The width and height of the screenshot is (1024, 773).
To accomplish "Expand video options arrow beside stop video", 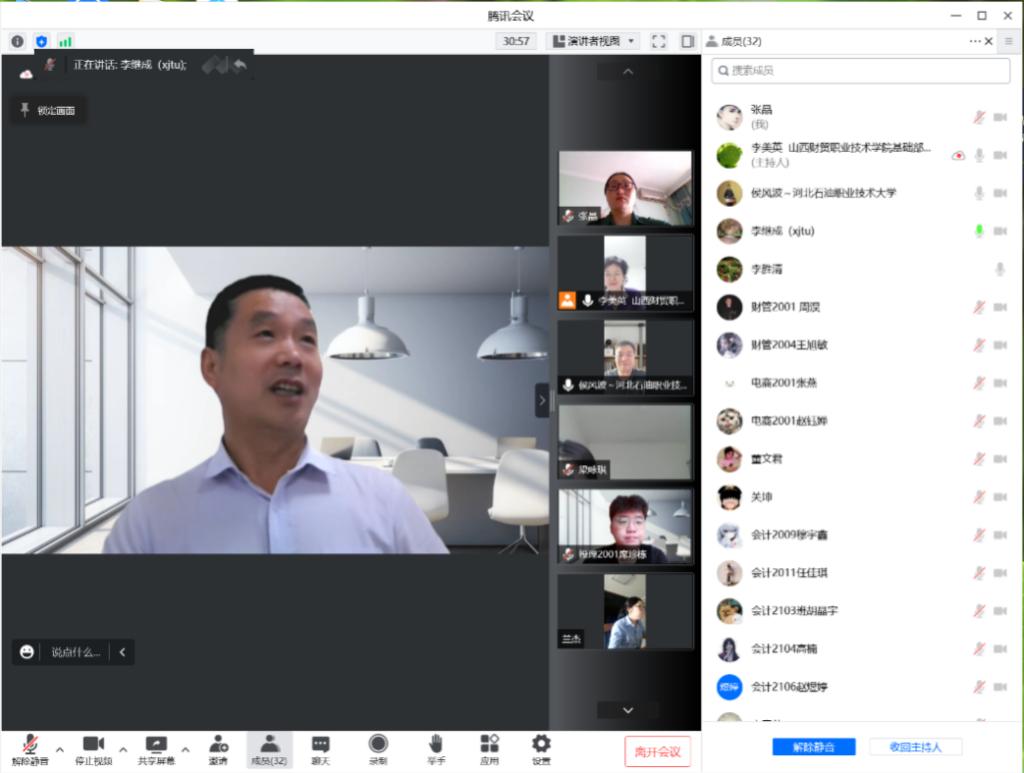I will (123, 749).
